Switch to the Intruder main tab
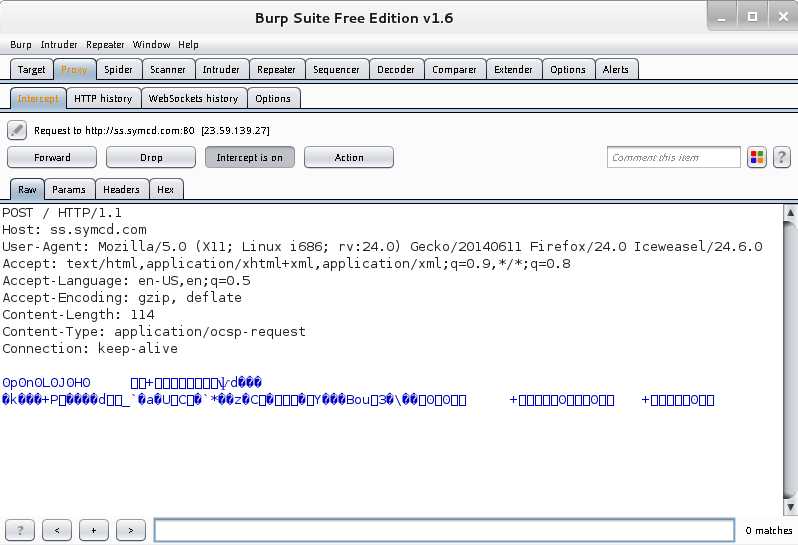This screenshot has height=545, width=798. (x=221, y=69)
